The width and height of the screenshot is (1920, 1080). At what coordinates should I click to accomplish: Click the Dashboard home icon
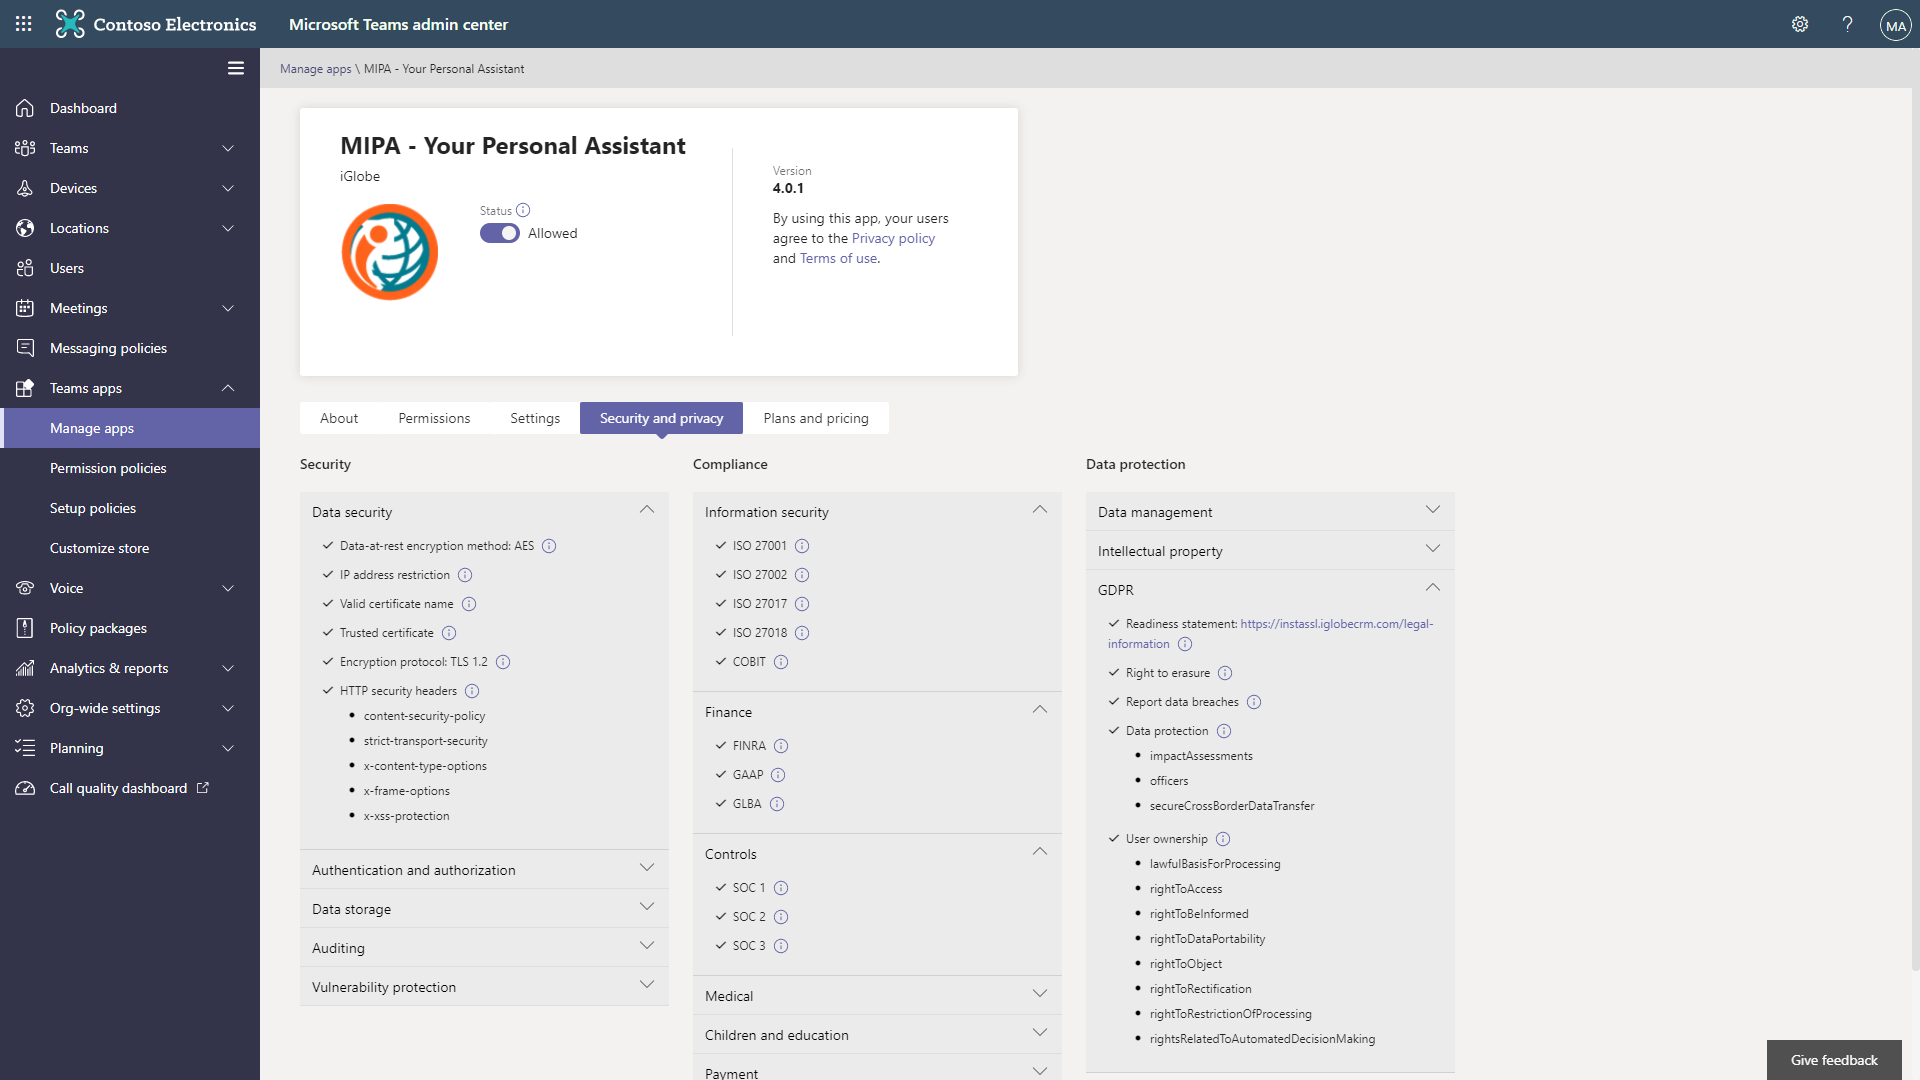point(25,108)
